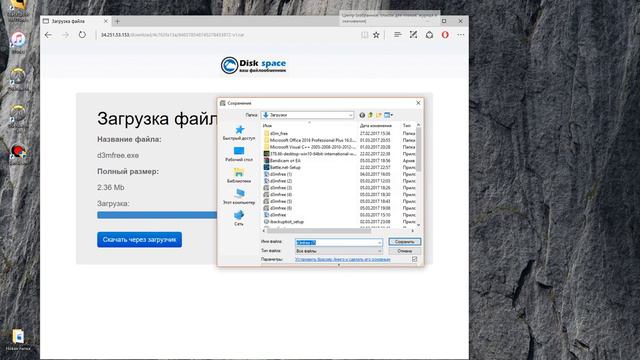The height and width of the screenshot is (360, 640).
Task: Click the blue download progress bar
Action: (x=157, y=215)
